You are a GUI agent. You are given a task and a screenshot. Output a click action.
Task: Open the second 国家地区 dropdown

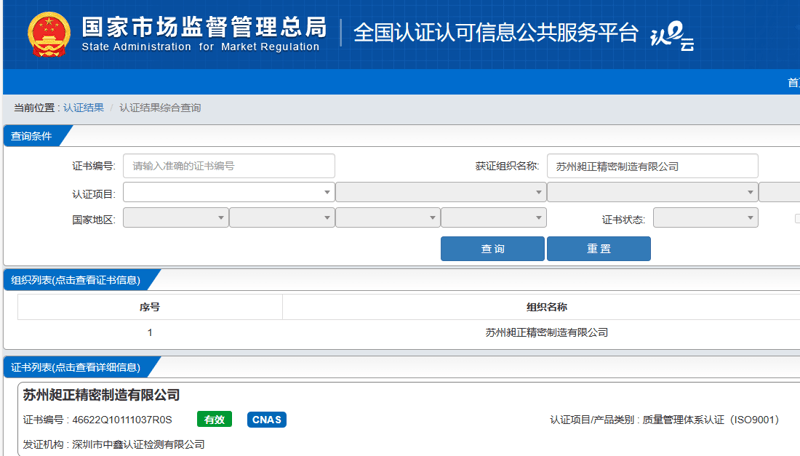click(282, 218)
